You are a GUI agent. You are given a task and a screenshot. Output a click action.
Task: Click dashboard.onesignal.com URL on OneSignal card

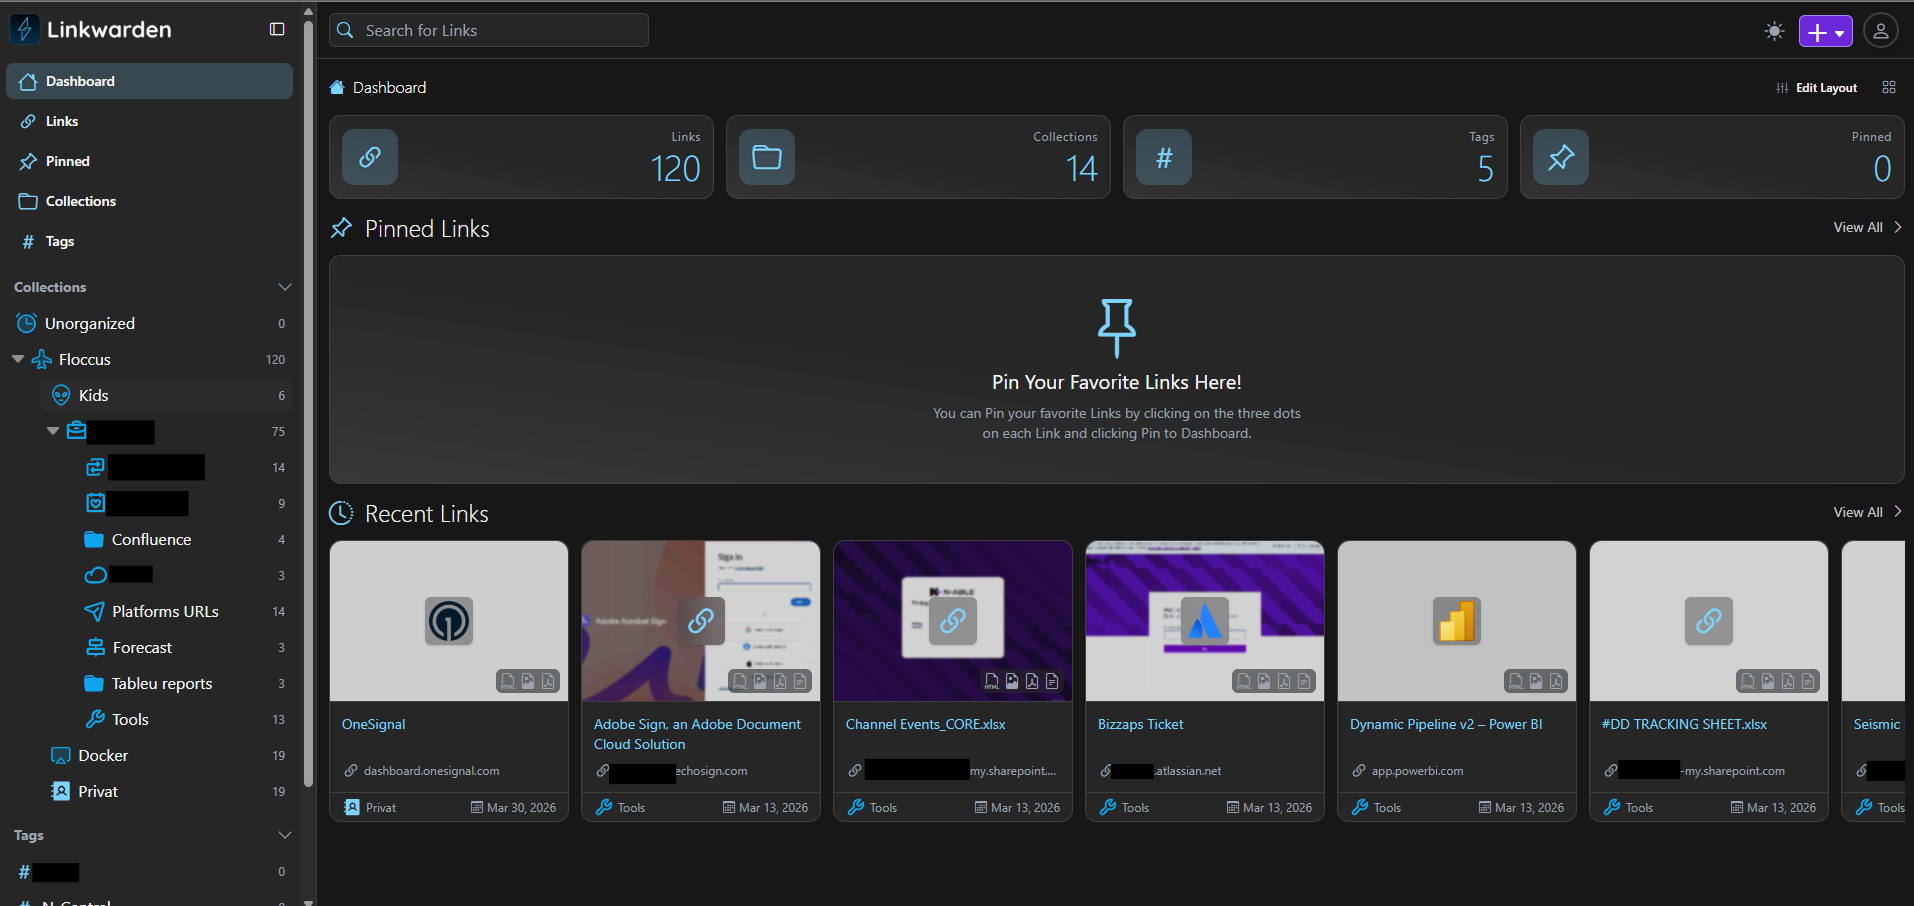point(431,771)
